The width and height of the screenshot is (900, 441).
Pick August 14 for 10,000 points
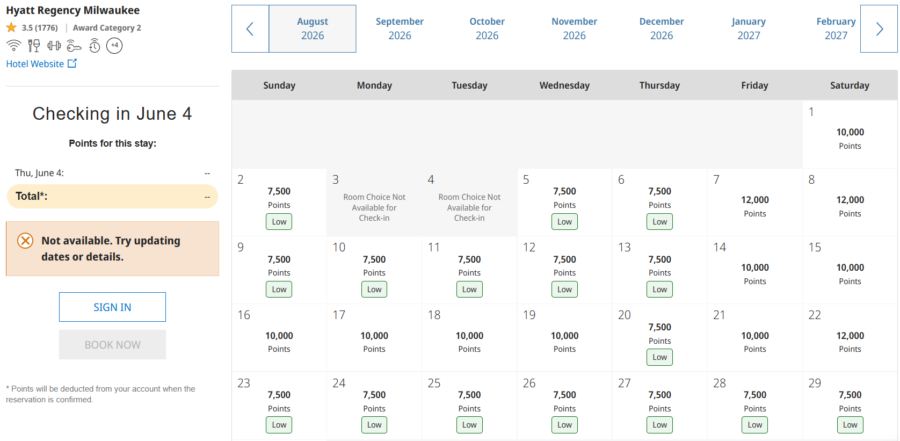click(754, 270)
